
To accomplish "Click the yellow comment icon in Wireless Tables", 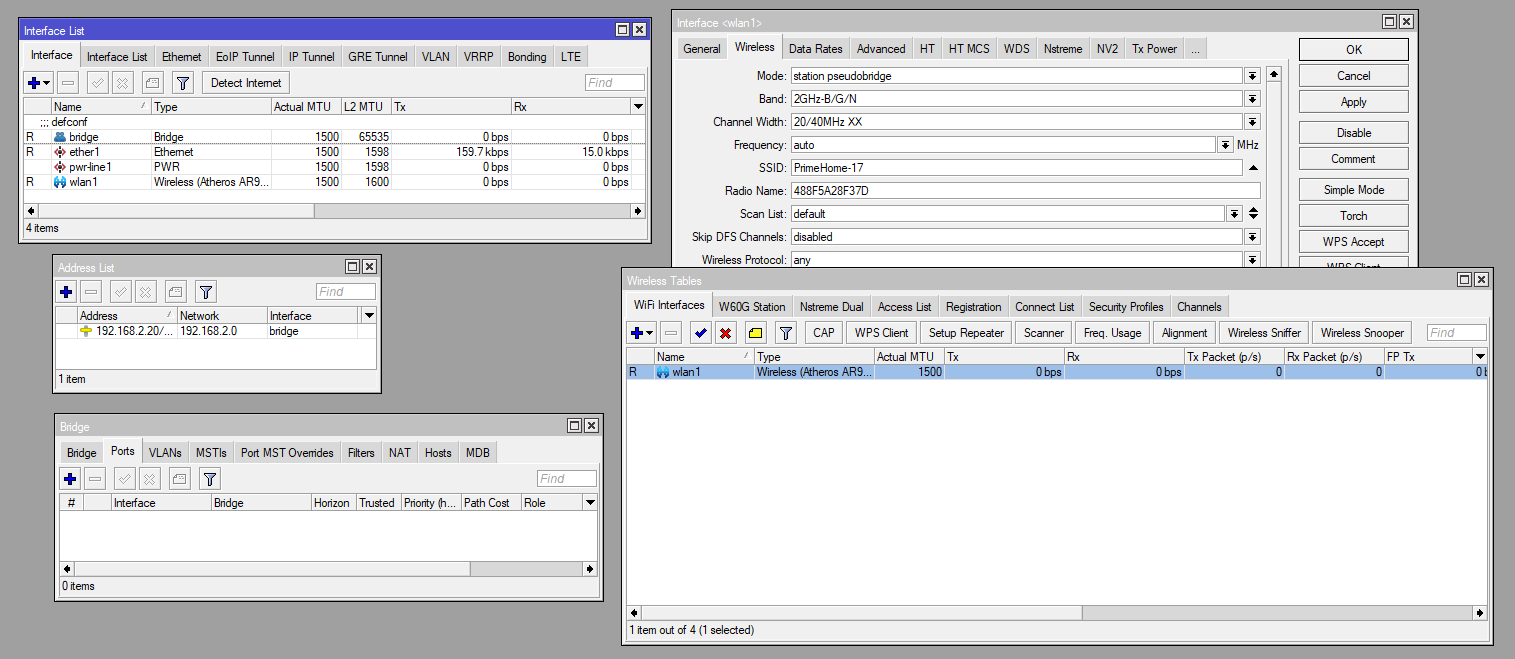I will click(755, 333).
